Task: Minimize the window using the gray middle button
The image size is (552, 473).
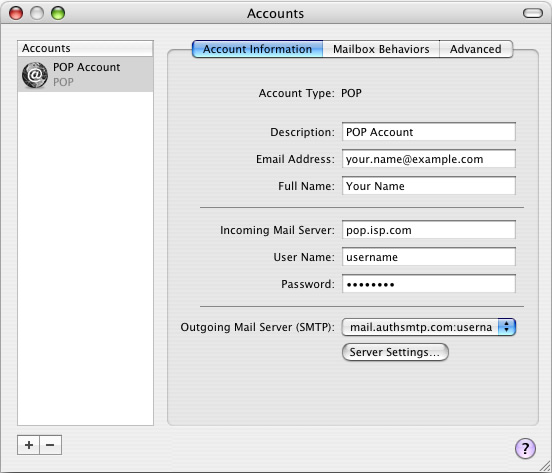Action: pos(37,13)
